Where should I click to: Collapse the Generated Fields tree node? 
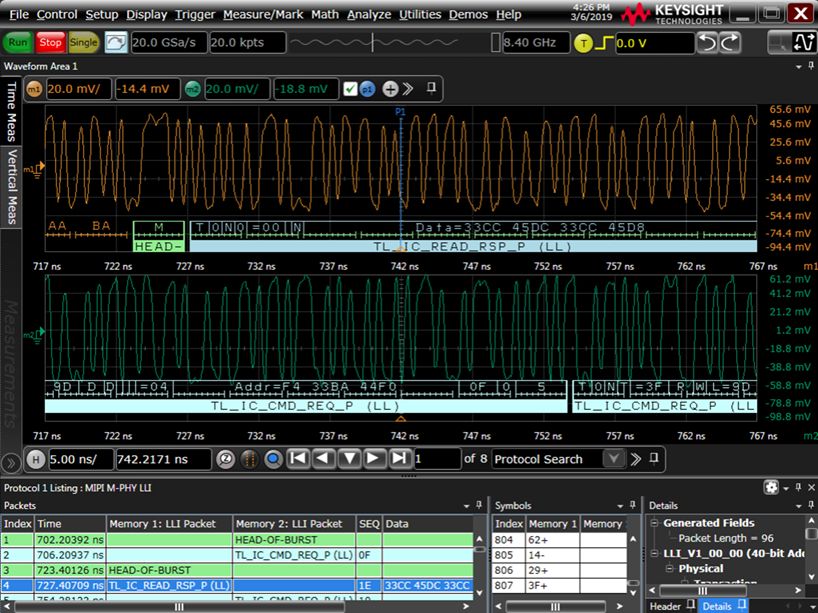654,523
